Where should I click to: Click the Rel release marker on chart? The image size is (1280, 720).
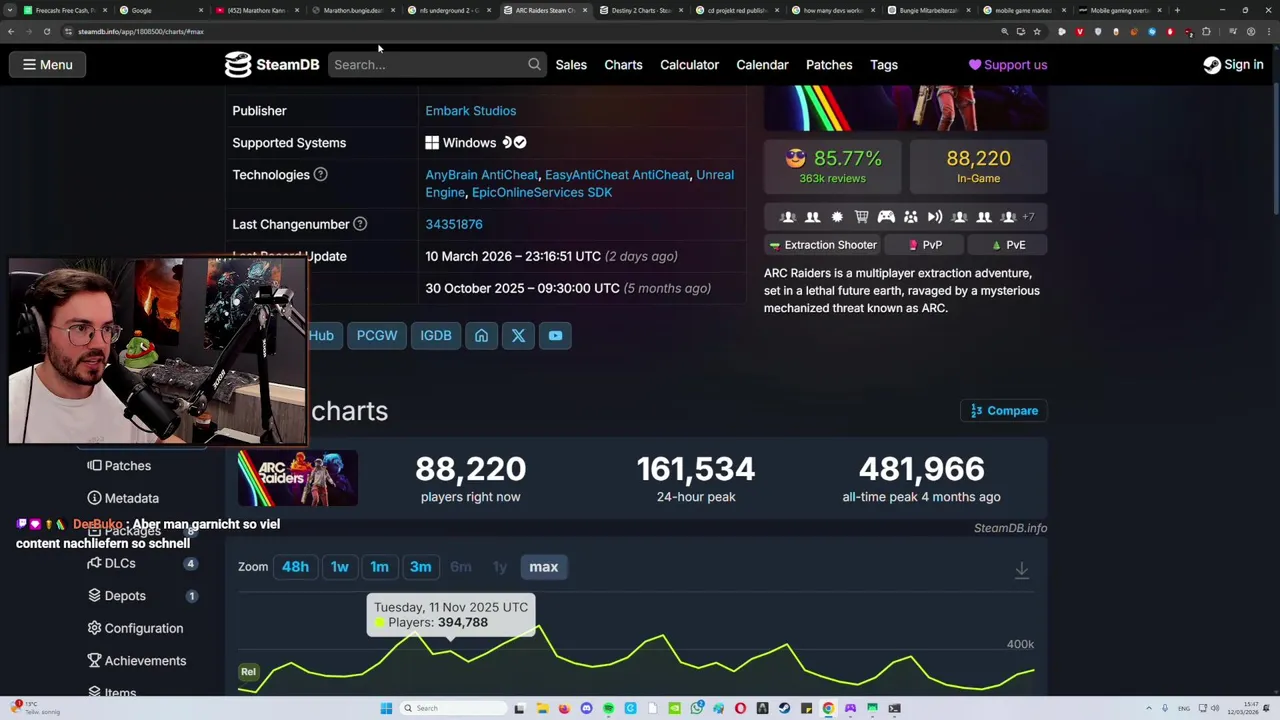(248, 672)
